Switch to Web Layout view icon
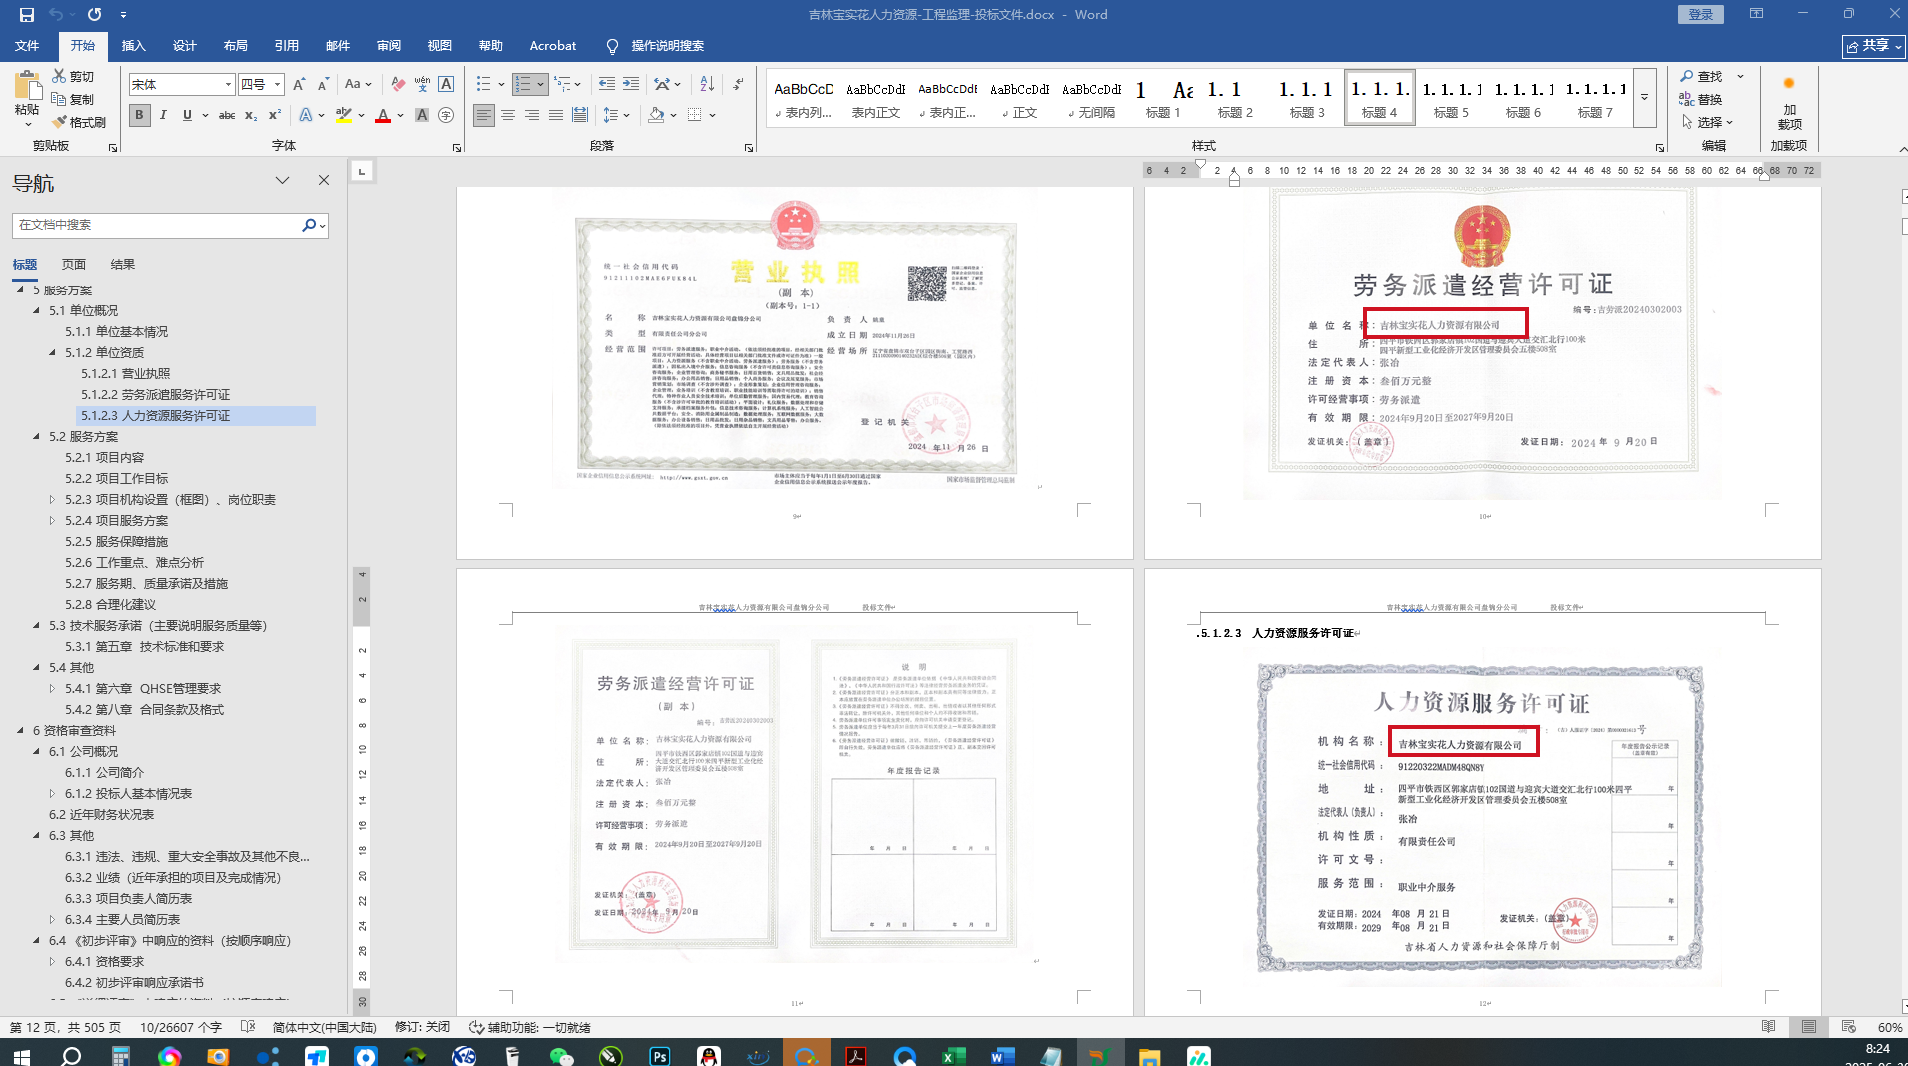This screenshot has width=1908, height=1066. [1848, 1027]
